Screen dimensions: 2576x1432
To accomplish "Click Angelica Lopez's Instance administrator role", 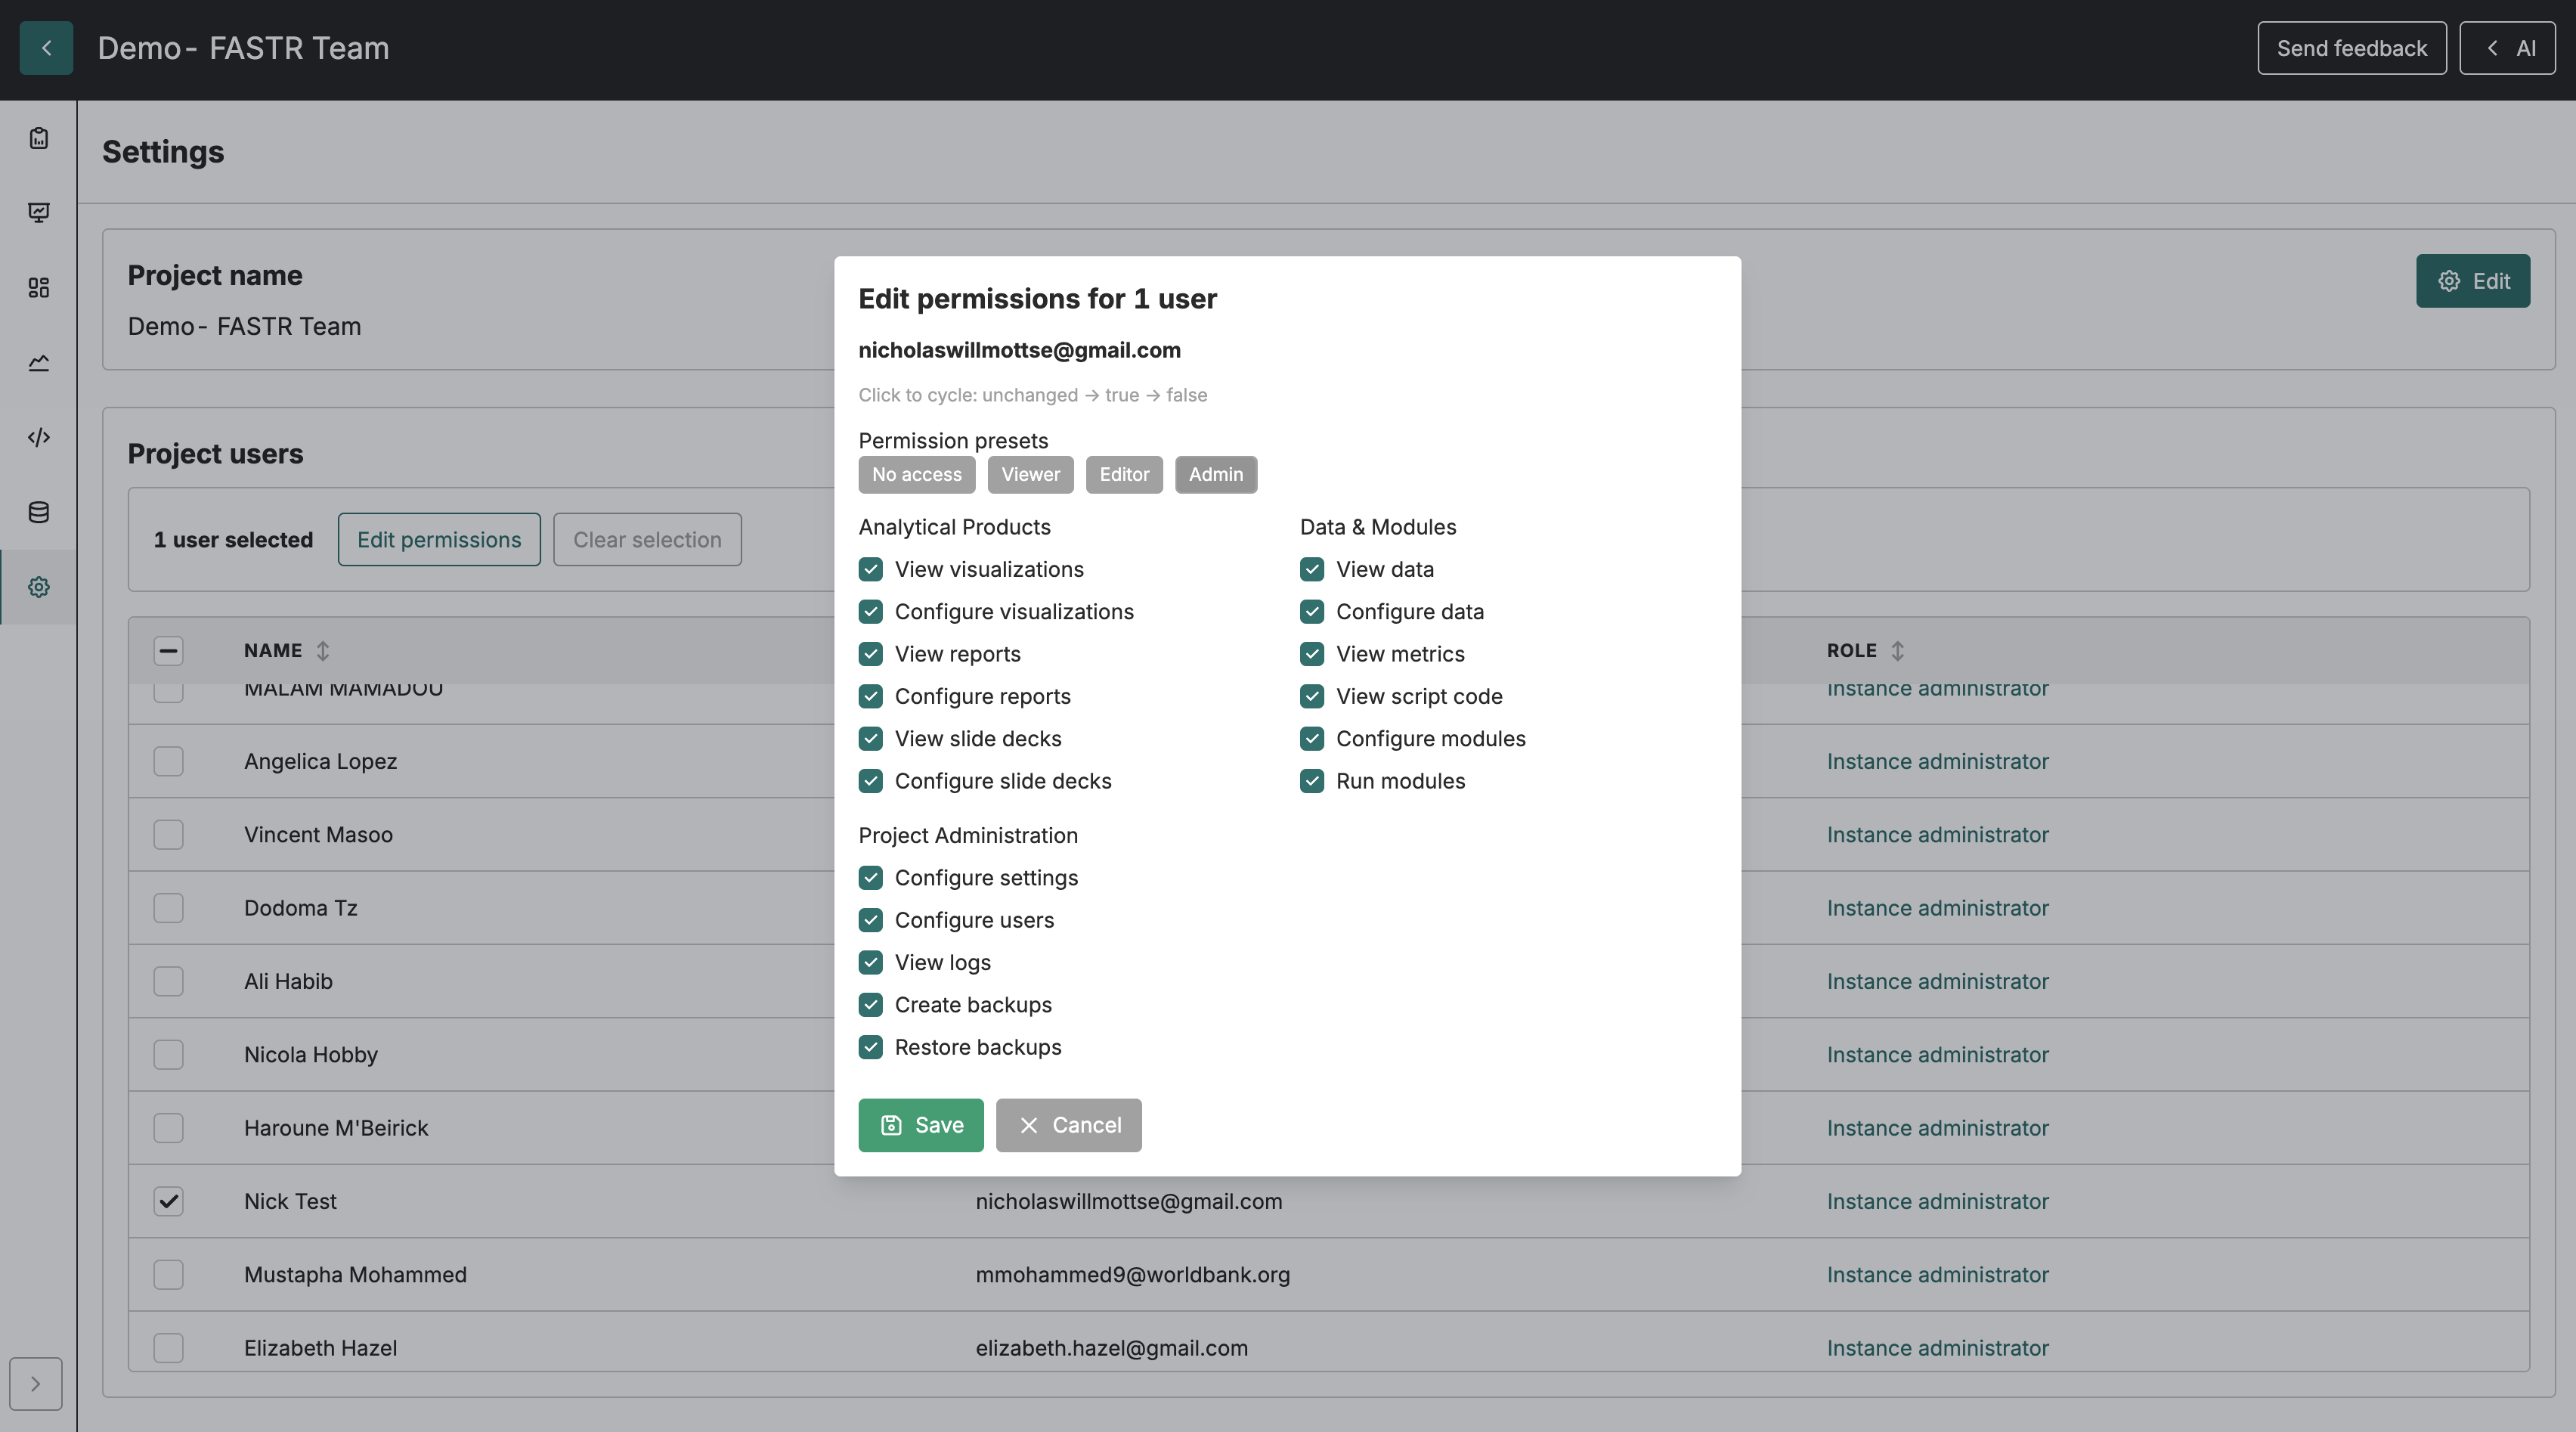I will pyautogui.click(x=1938, y=762).
